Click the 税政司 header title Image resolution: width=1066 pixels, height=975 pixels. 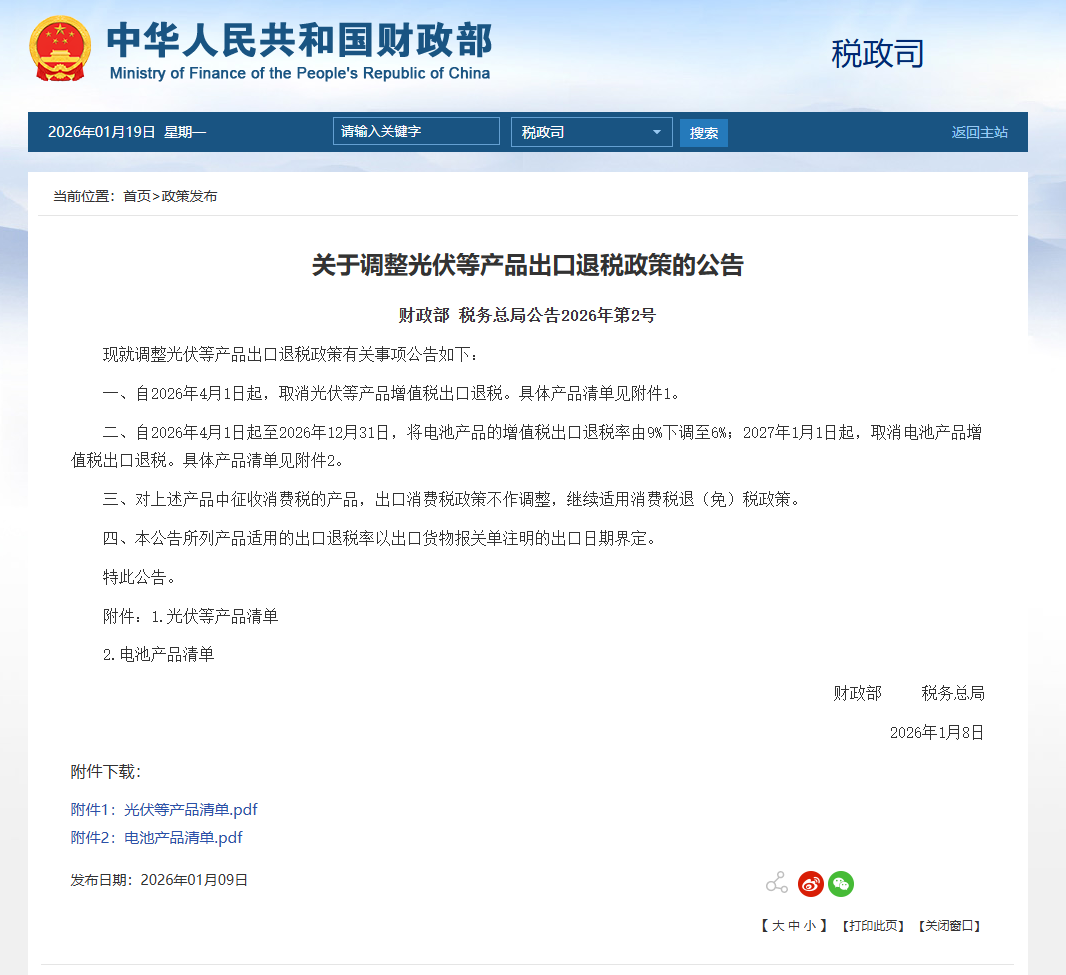(877, 54)
